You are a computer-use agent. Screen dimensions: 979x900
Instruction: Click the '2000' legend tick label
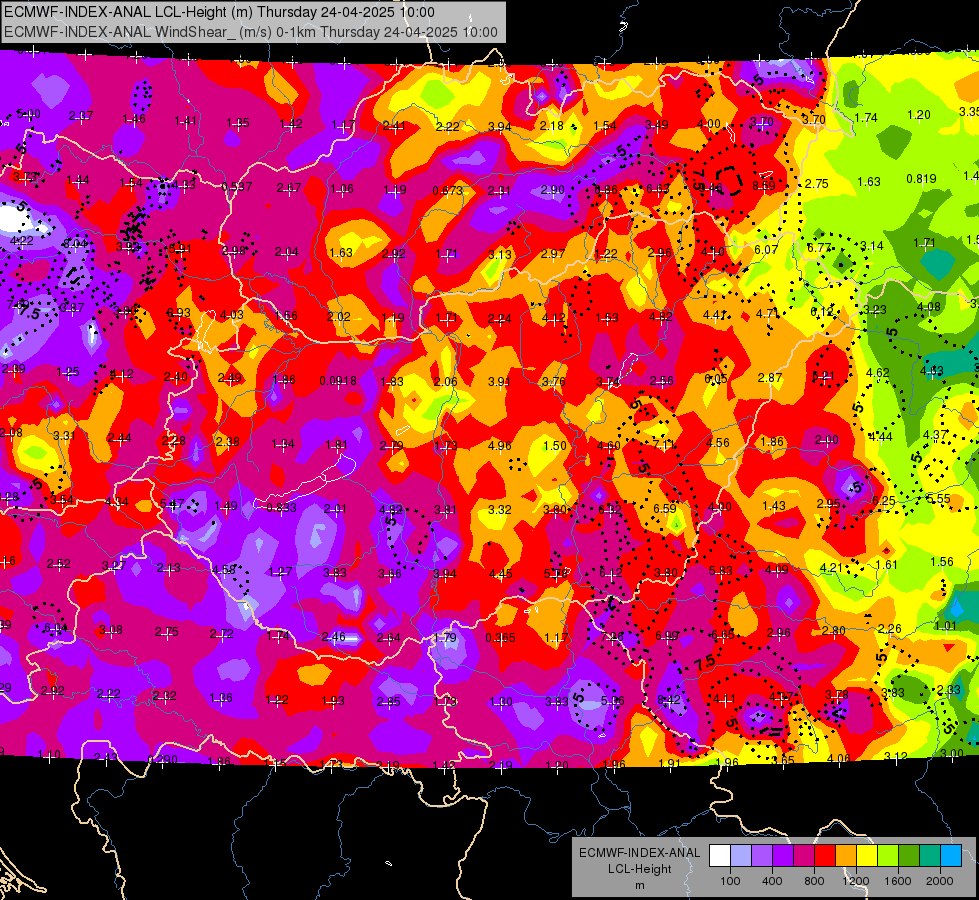point(940,881)
